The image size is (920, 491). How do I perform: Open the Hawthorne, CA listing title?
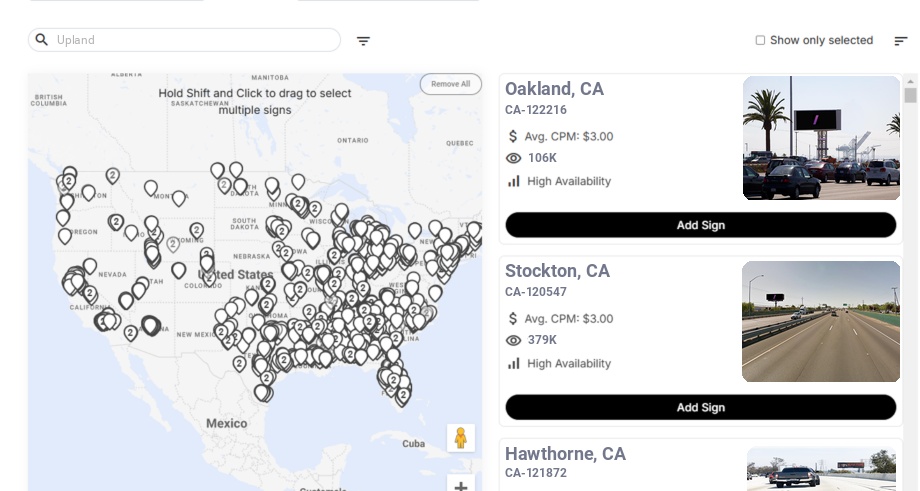(x=565, y=454)
